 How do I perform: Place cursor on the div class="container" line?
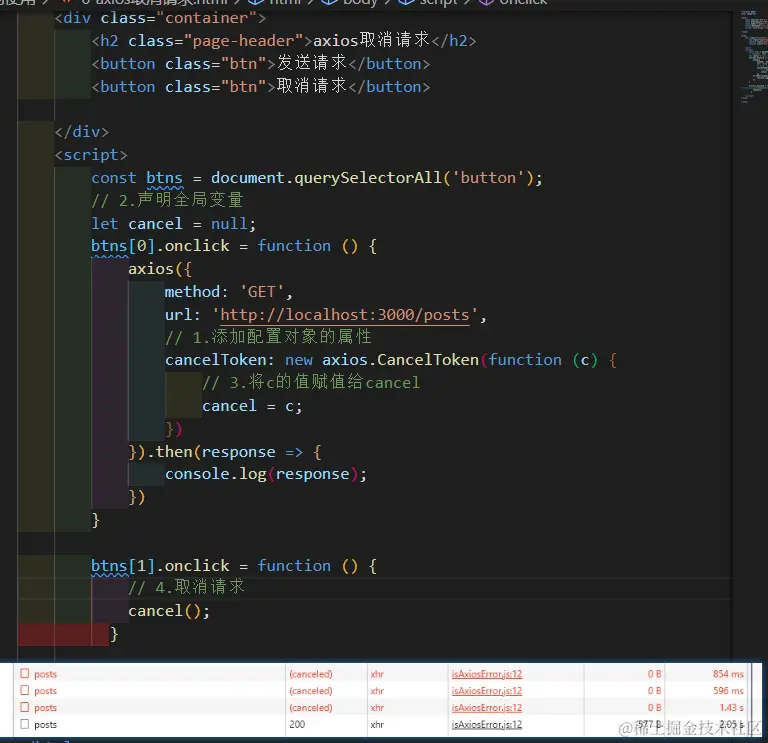pos(160,18)
